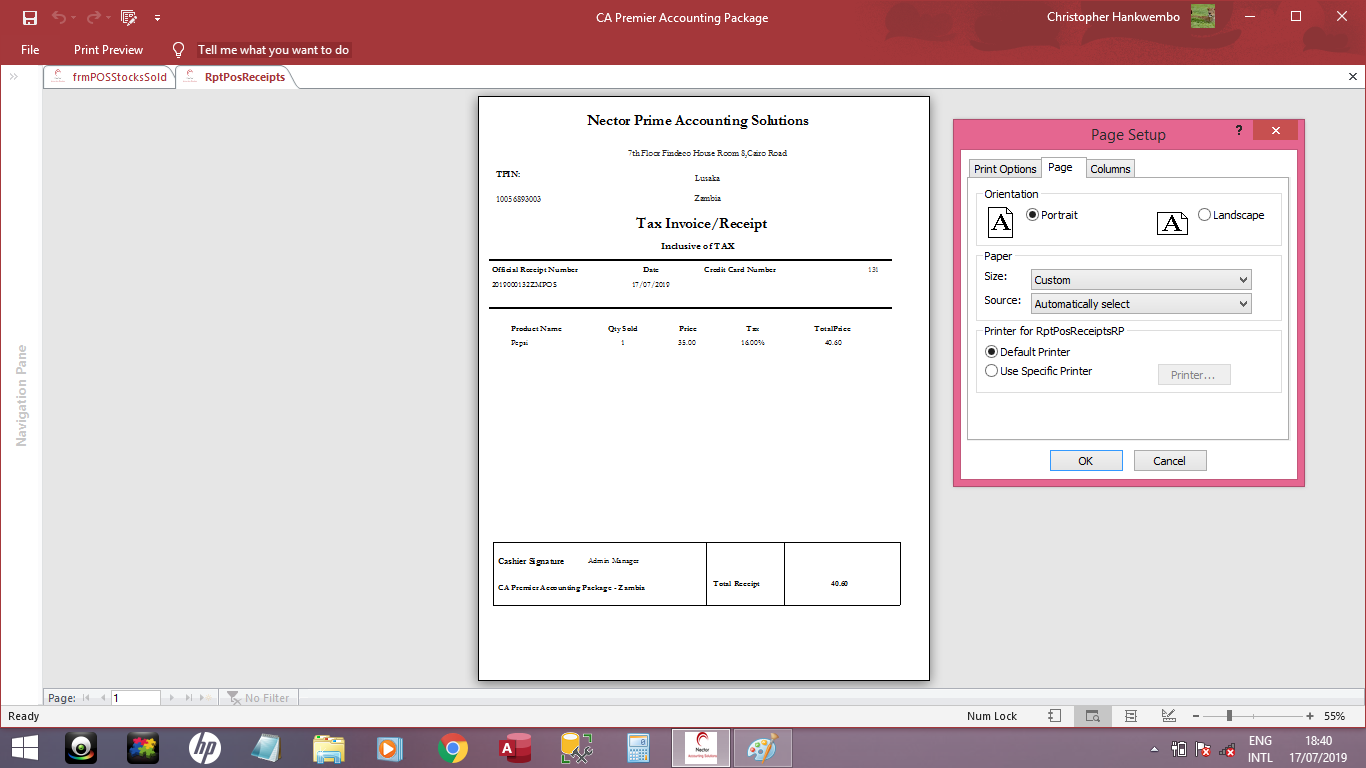Click the zoom out minus button
The width and height of the screenshot is (1366, 768).
tap(1195, 716)
